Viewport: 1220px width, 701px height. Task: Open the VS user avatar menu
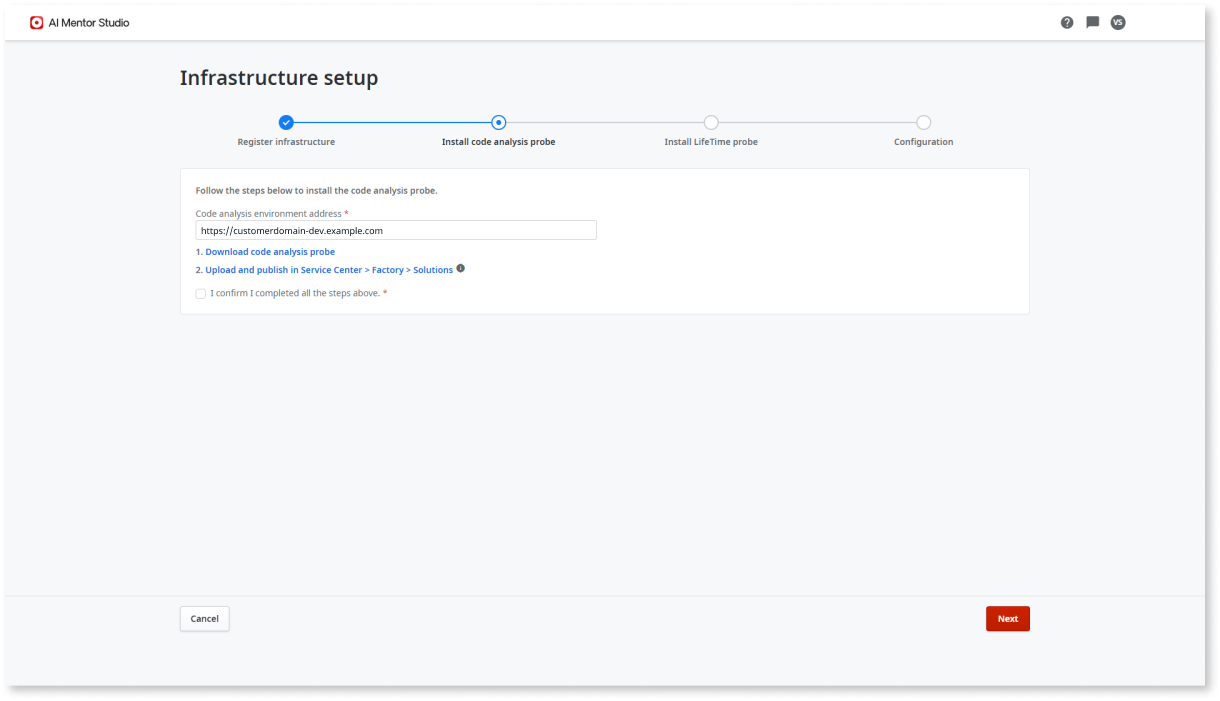pyautogui.click(x=1118, y=22)
